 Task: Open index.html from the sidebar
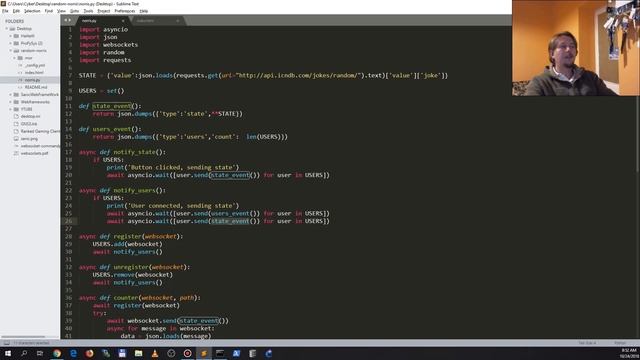[34, 73]
